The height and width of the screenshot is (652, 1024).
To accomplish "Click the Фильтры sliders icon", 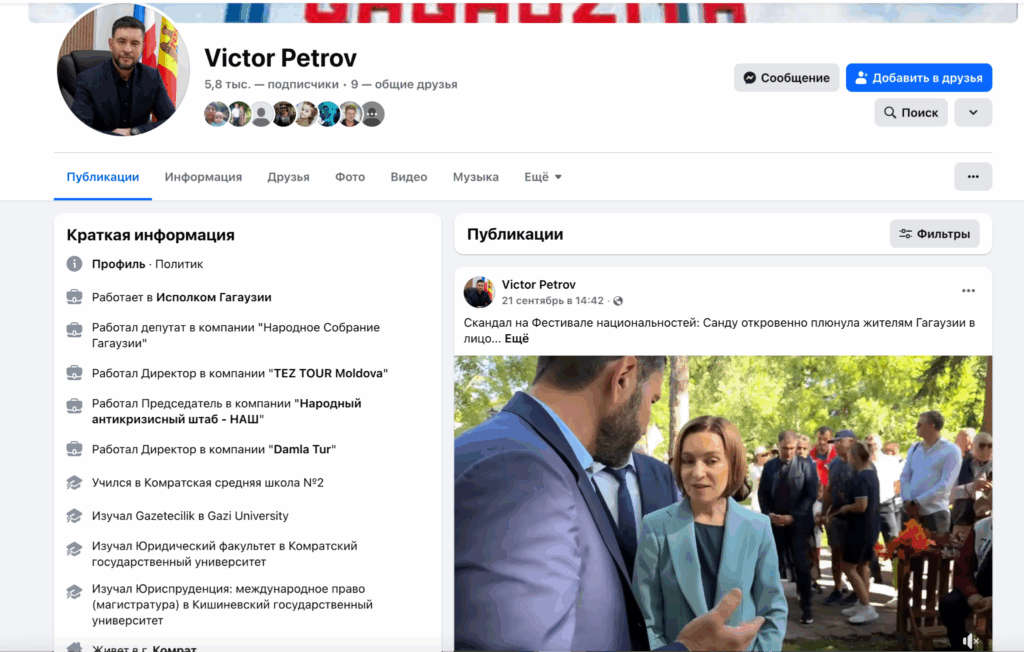I will click(x=905, y=234).
